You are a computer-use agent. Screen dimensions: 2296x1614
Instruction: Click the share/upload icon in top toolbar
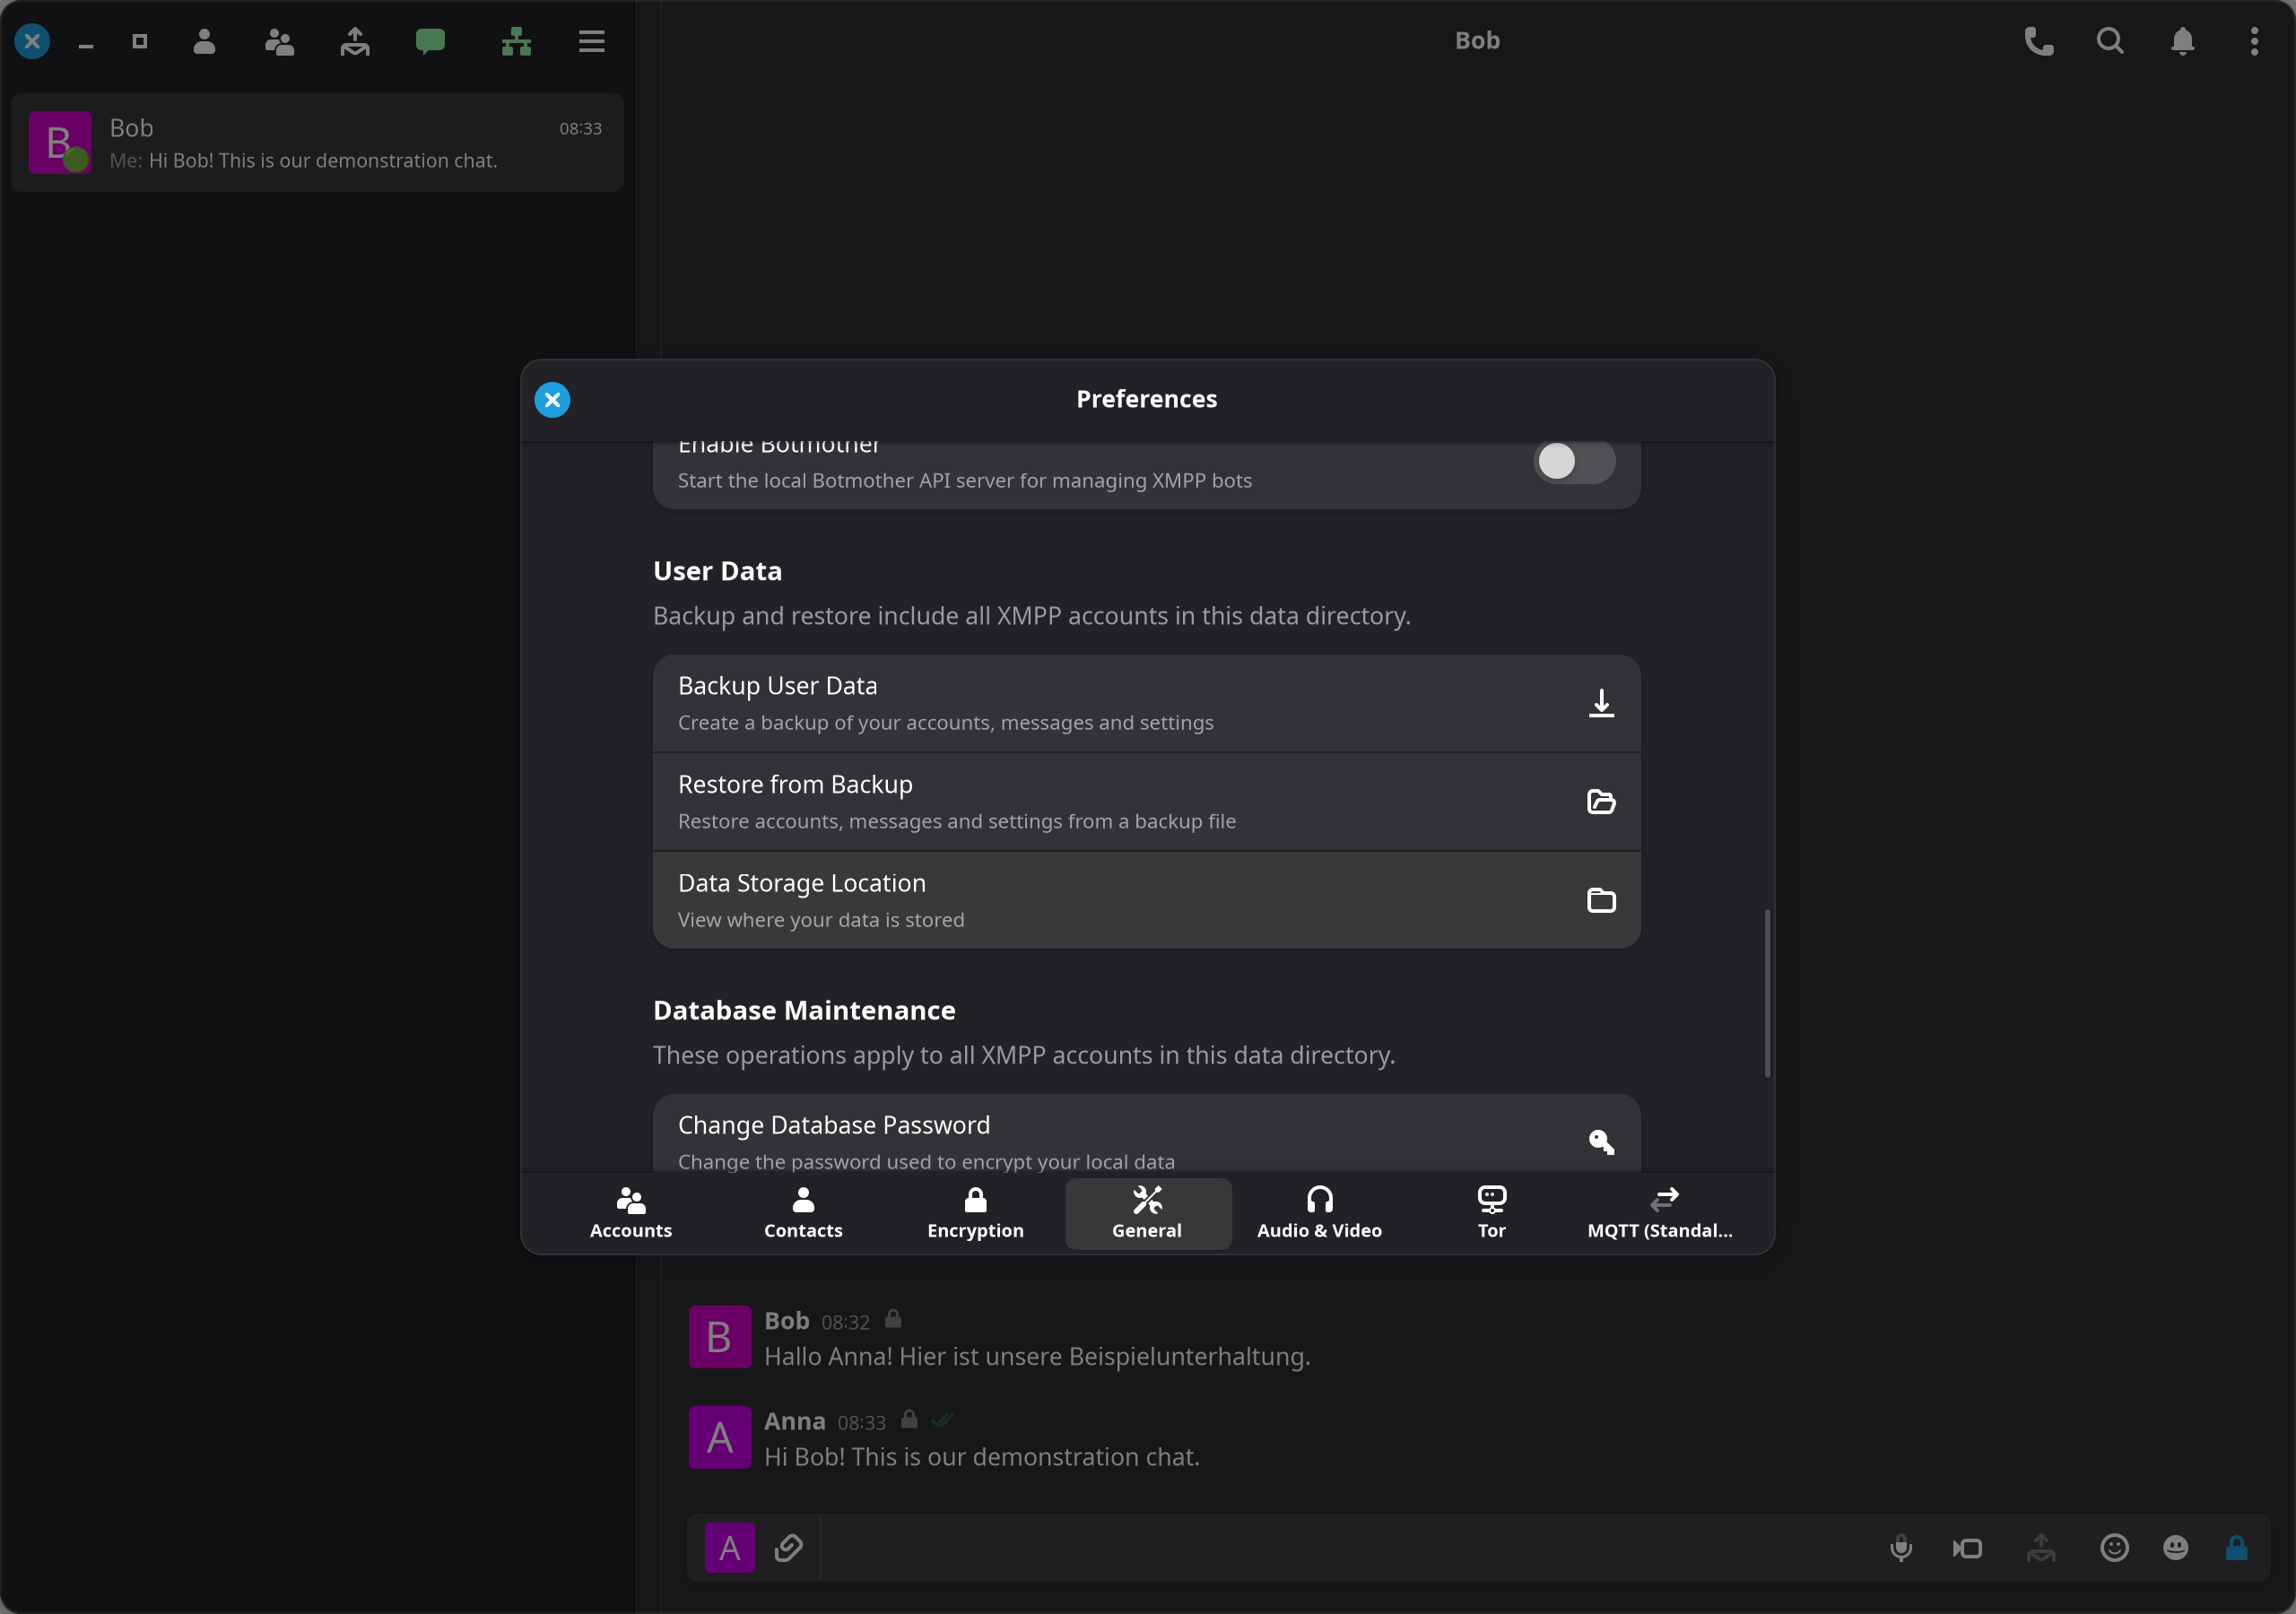(355, 41)
